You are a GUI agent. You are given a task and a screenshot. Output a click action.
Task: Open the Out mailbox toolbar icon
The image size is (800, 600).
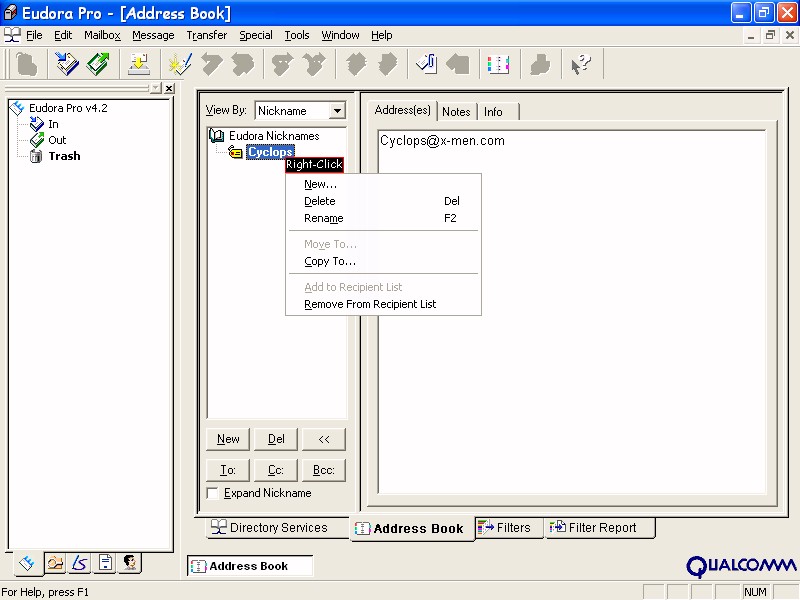tap(98, 65)
